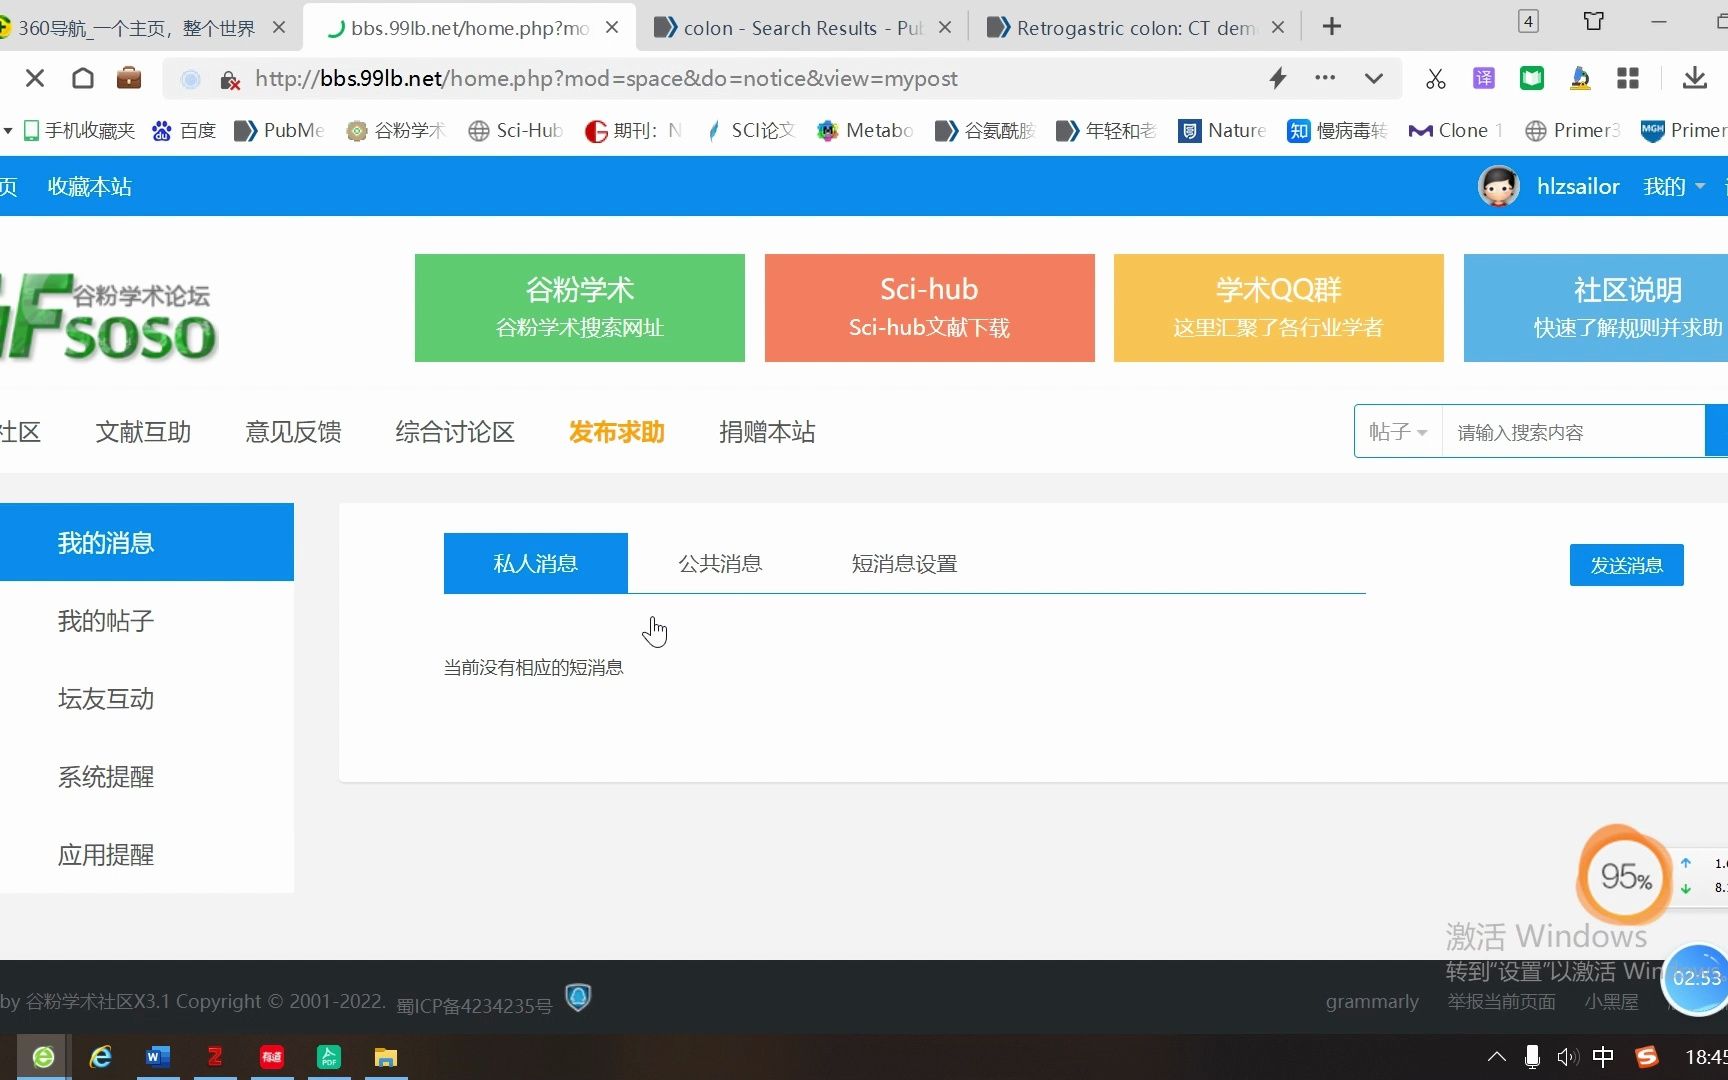The width and height of the screenshot is (1728, 1080).
Task: Expand the 帖子 search type dropdown
Action: pos(1398,432)
